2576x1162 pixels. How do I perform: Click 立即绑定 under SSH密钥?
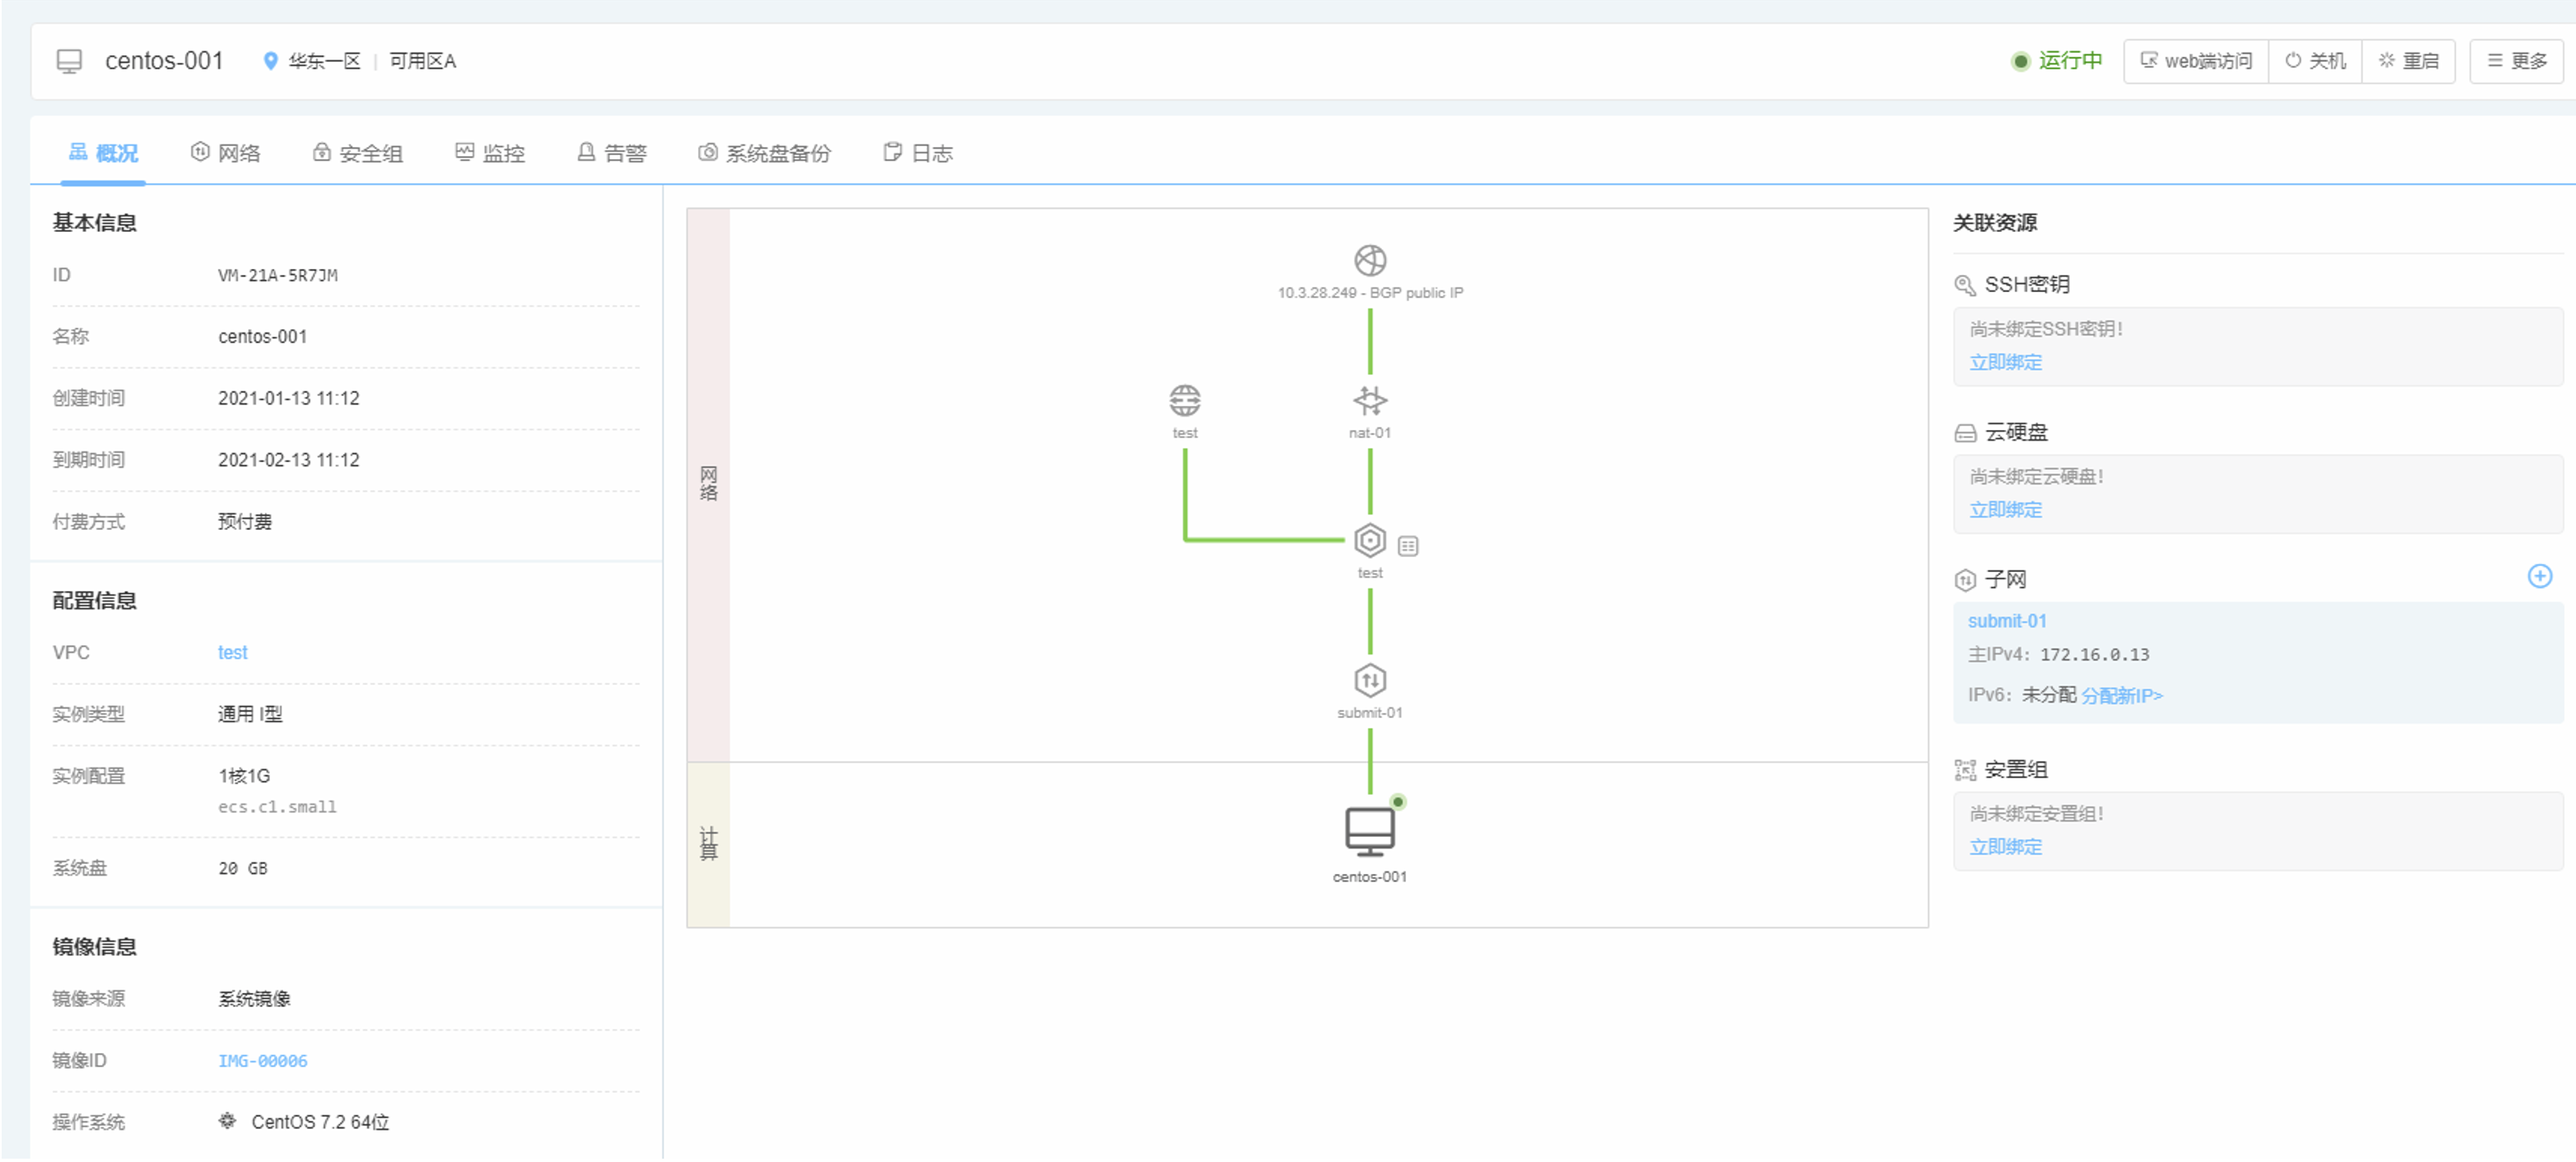coord(2005,362)
